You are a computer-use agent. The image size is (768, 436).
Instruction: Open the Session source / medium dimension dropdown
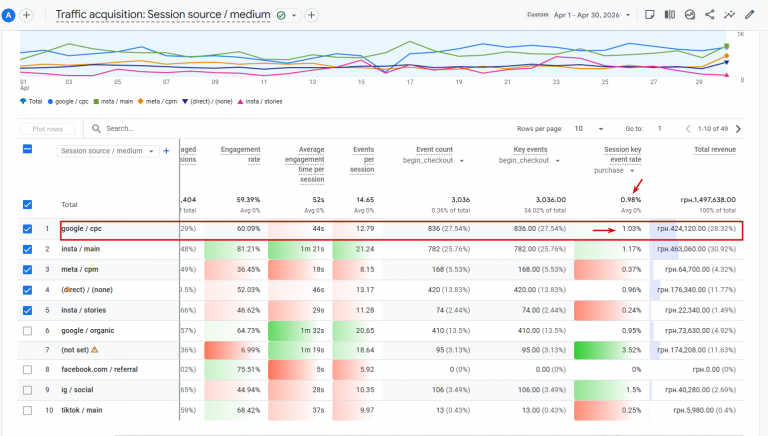coord(108,151)
